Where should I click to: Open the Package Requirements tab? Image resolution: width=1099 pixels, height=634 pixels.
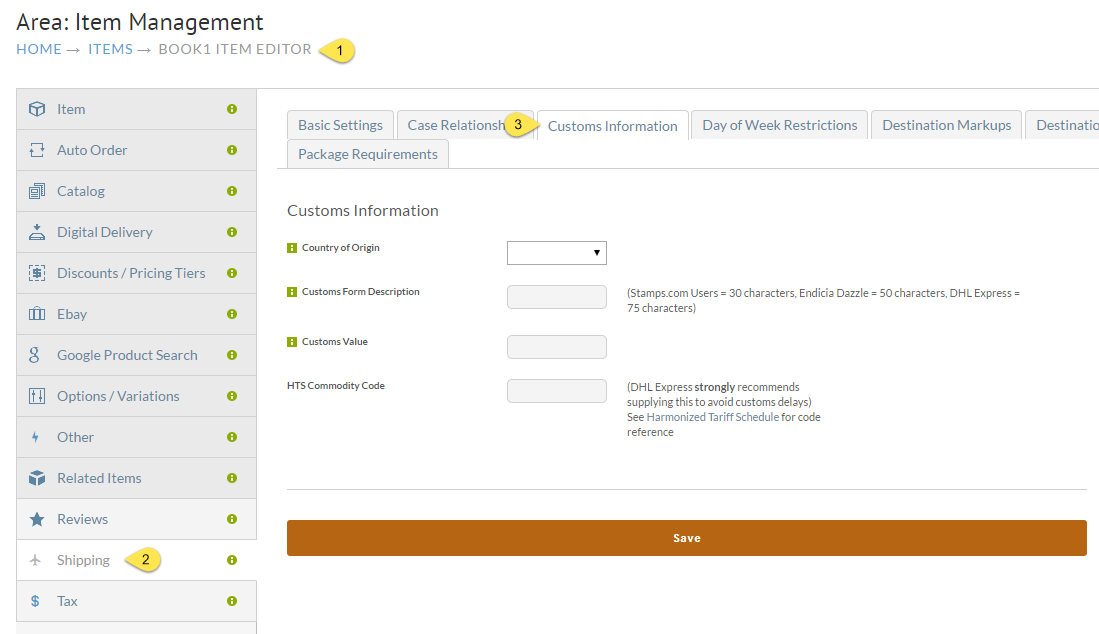point(368,154)
